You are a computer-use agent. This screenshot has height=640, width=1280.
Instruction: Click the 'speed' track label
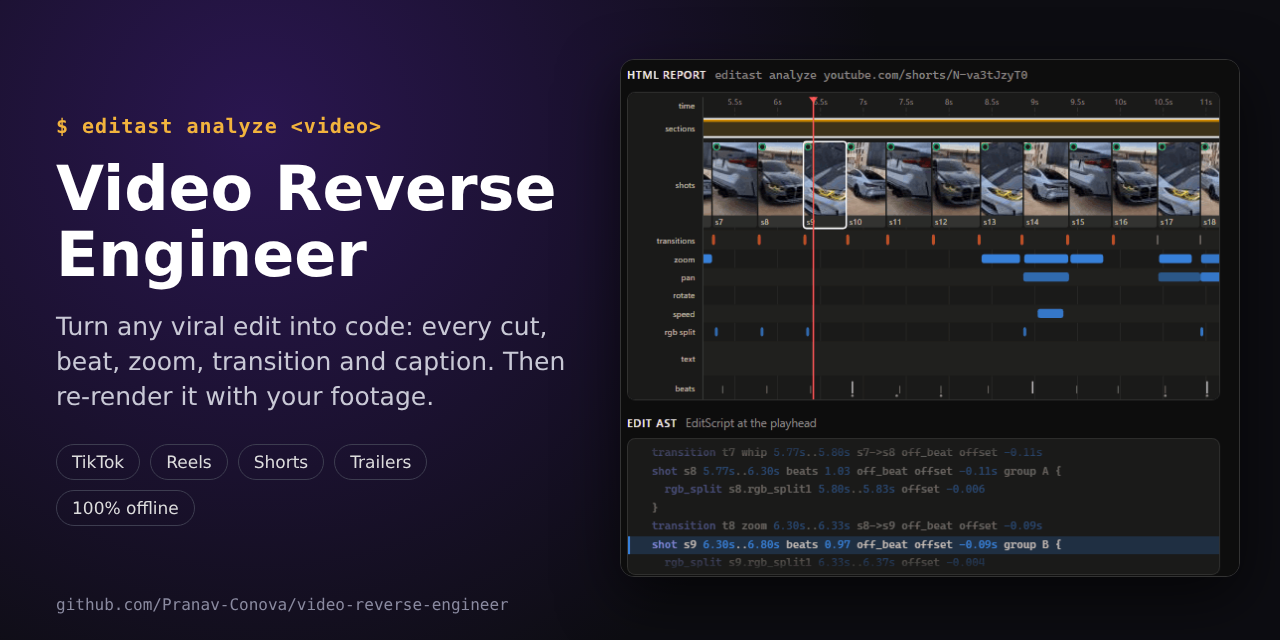pyautogui.click(x=683, y=314)
